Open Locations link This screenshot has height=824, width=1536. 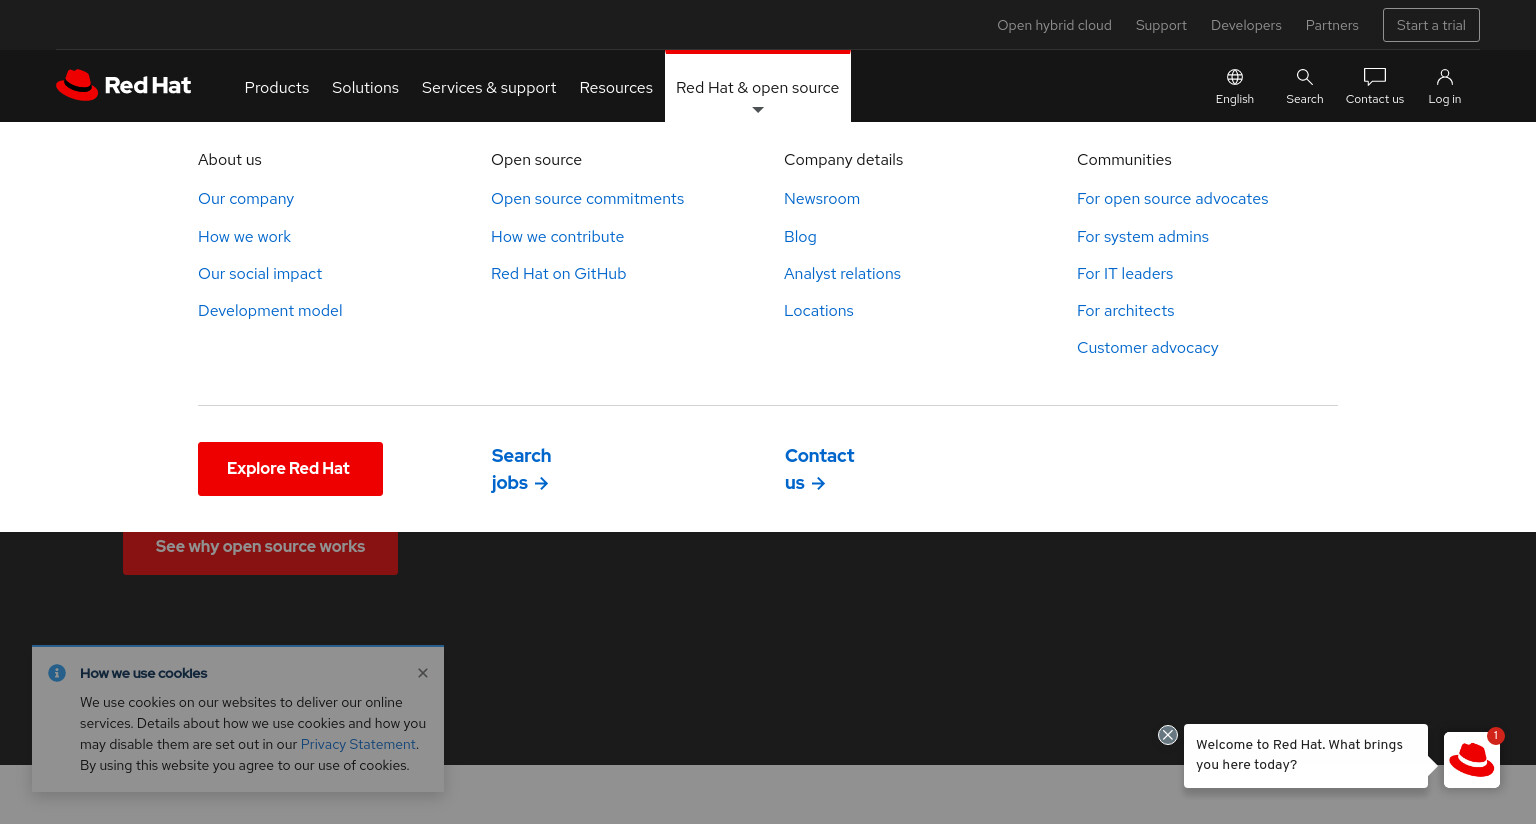pos(819,311)
